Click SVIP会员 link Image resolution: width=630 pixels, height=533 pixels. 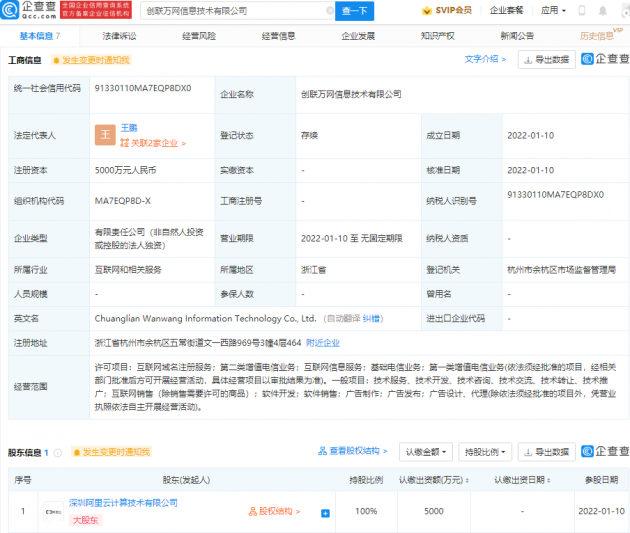454,10
